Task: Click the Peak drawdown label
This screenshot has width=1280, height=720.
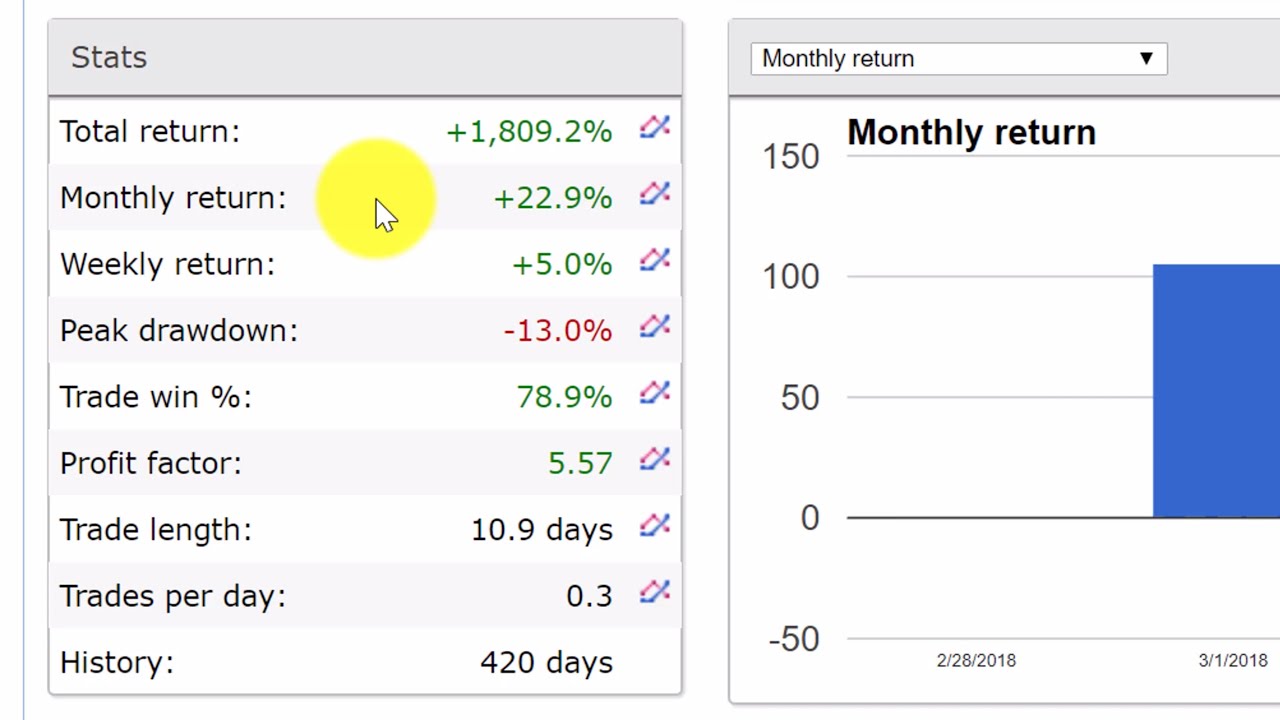Action: coord(179,331)
